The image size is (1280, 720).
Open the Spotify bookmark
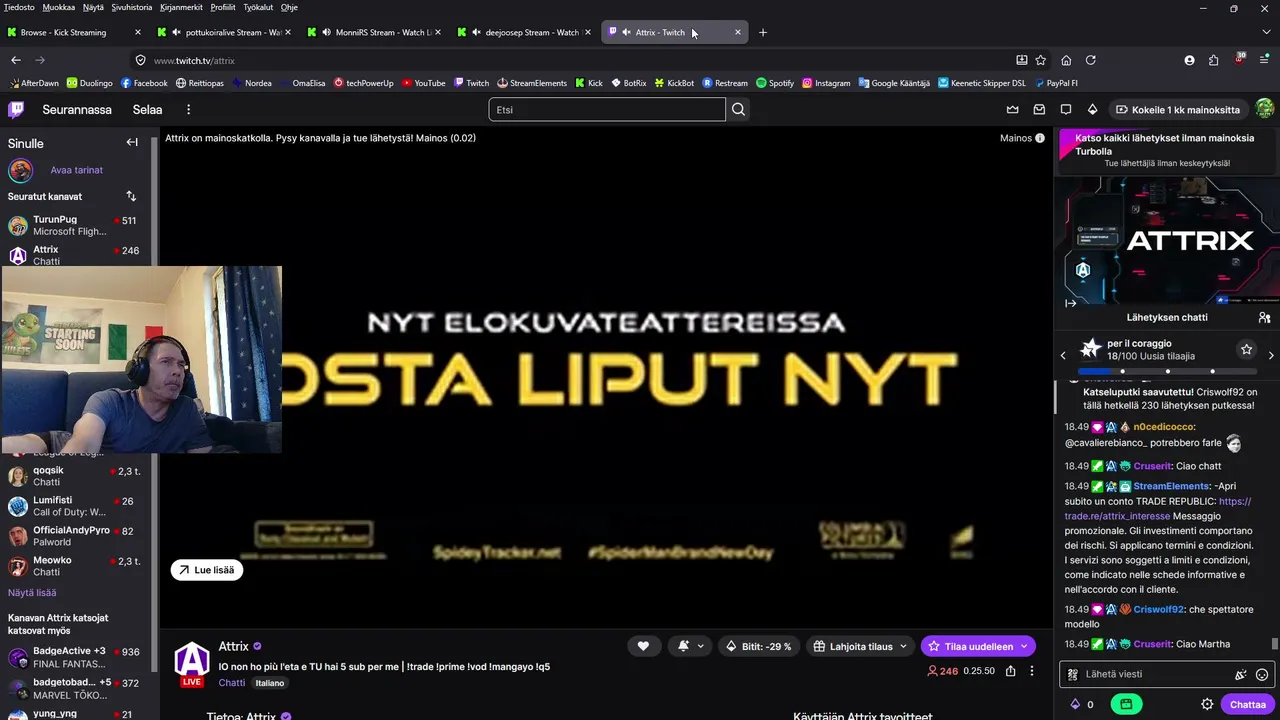pyautogui.click(x=775, y=83)
